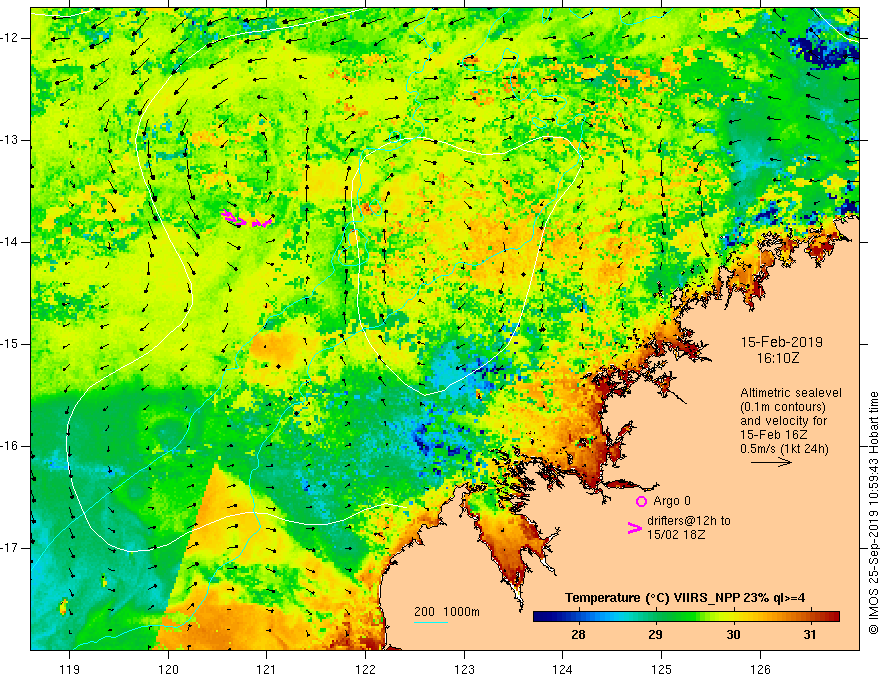Click the longitude axis label '124'
Image resolution: width=880 pixels, height=680 pixels.
(562, 669)
